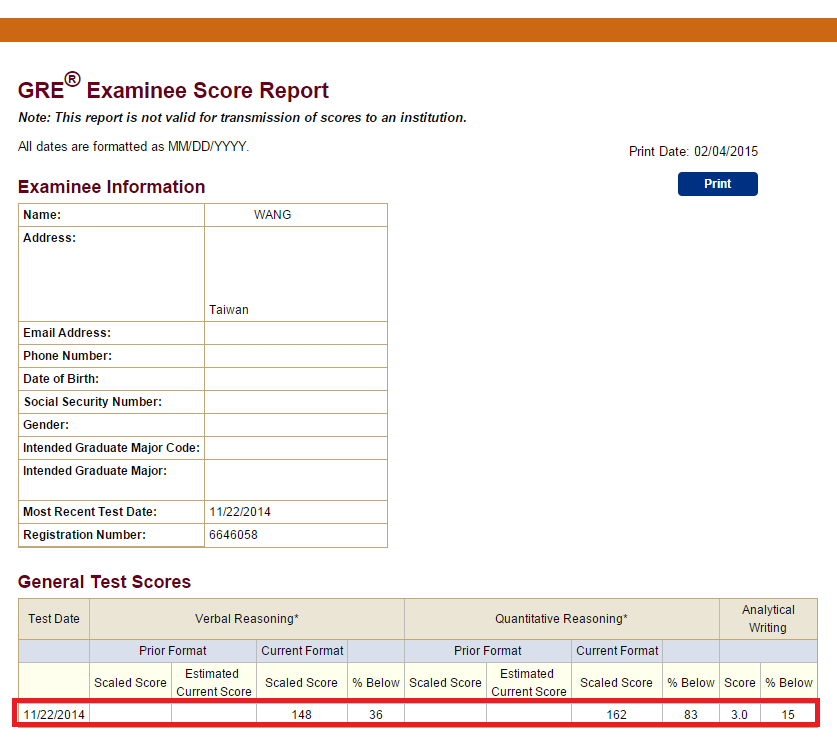Click Quantitative 'Estimated Current Score' subheader
Image resolution: width=837 pixels, height=737 pixels.
point(528,683)
